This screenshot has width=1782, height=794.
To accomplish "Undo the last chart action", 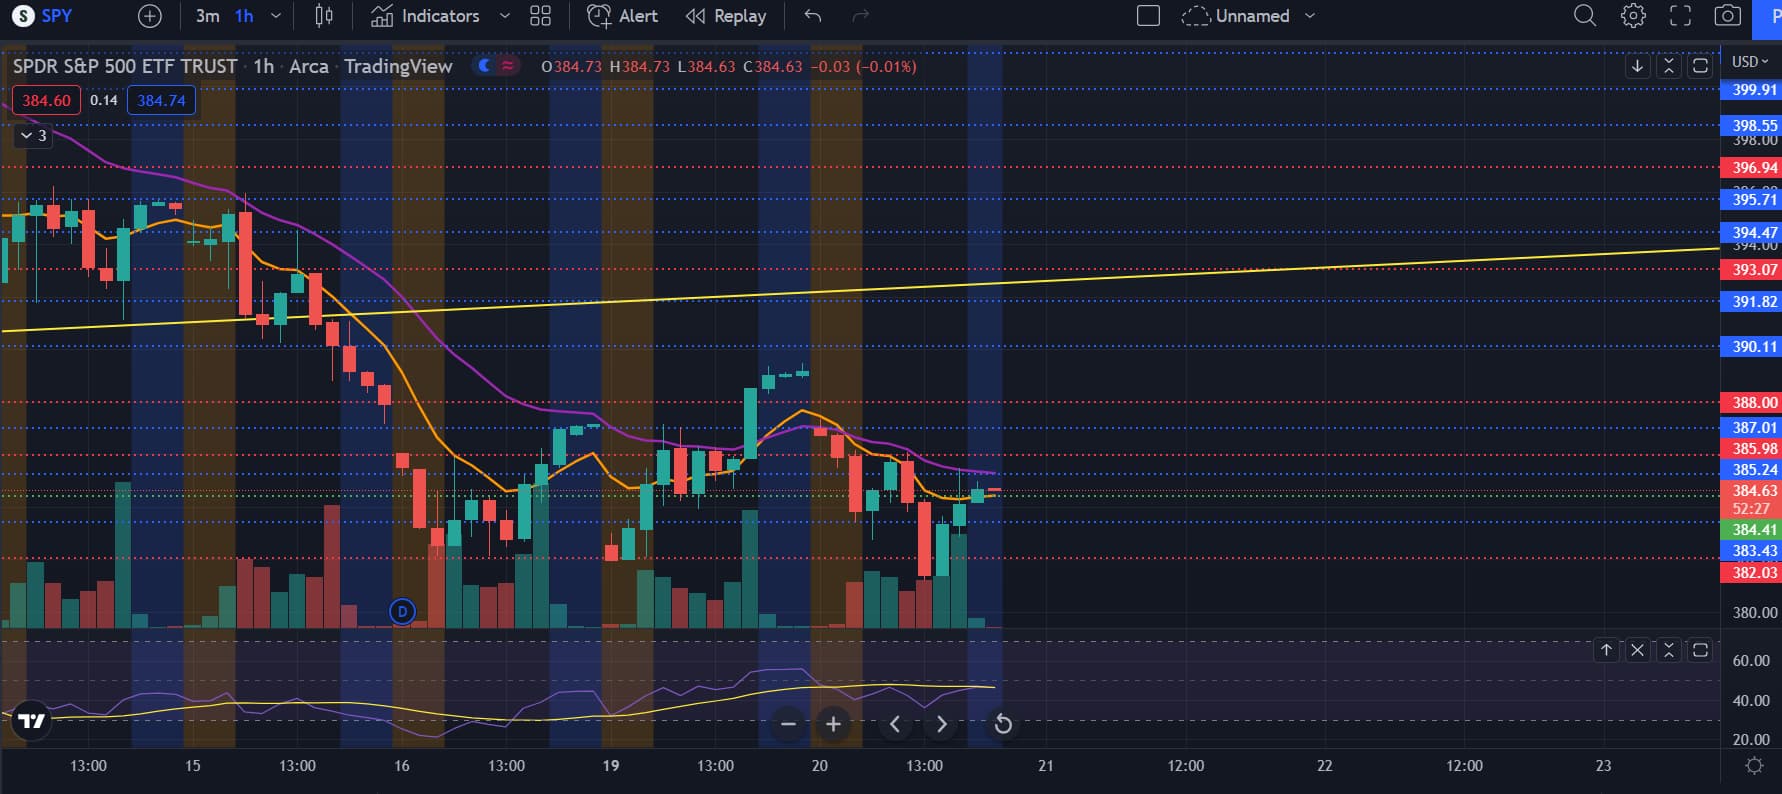I will pos(813,16).
